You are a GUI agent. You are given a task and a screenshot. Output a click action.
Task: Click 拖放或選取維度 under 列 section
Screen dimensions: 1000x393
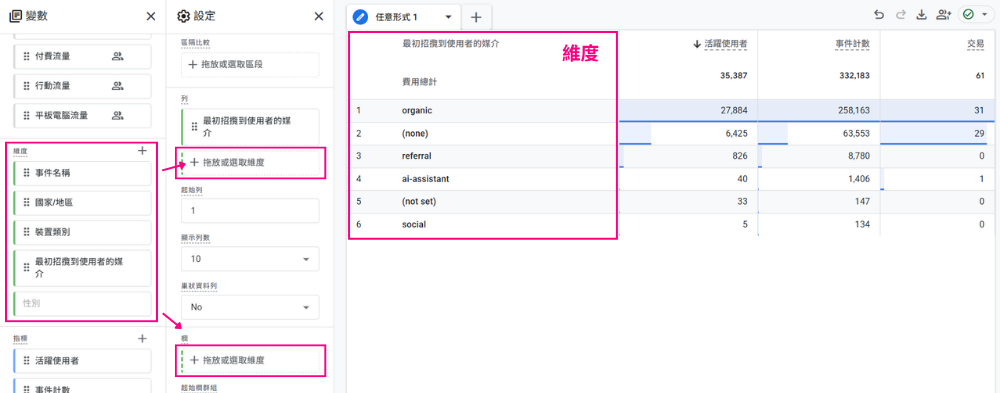pyautogui.click(x=250, y=163)
